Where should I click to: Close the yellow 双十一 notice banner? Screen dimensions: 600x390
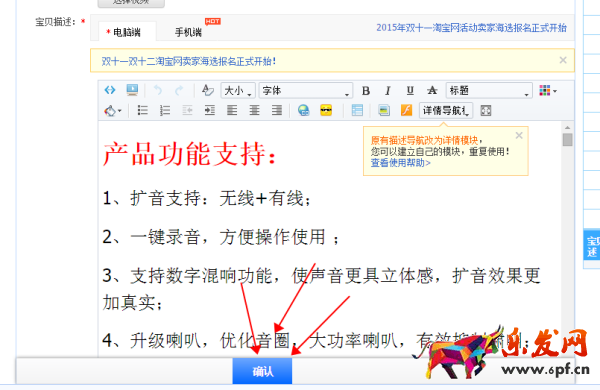(562, 60)
